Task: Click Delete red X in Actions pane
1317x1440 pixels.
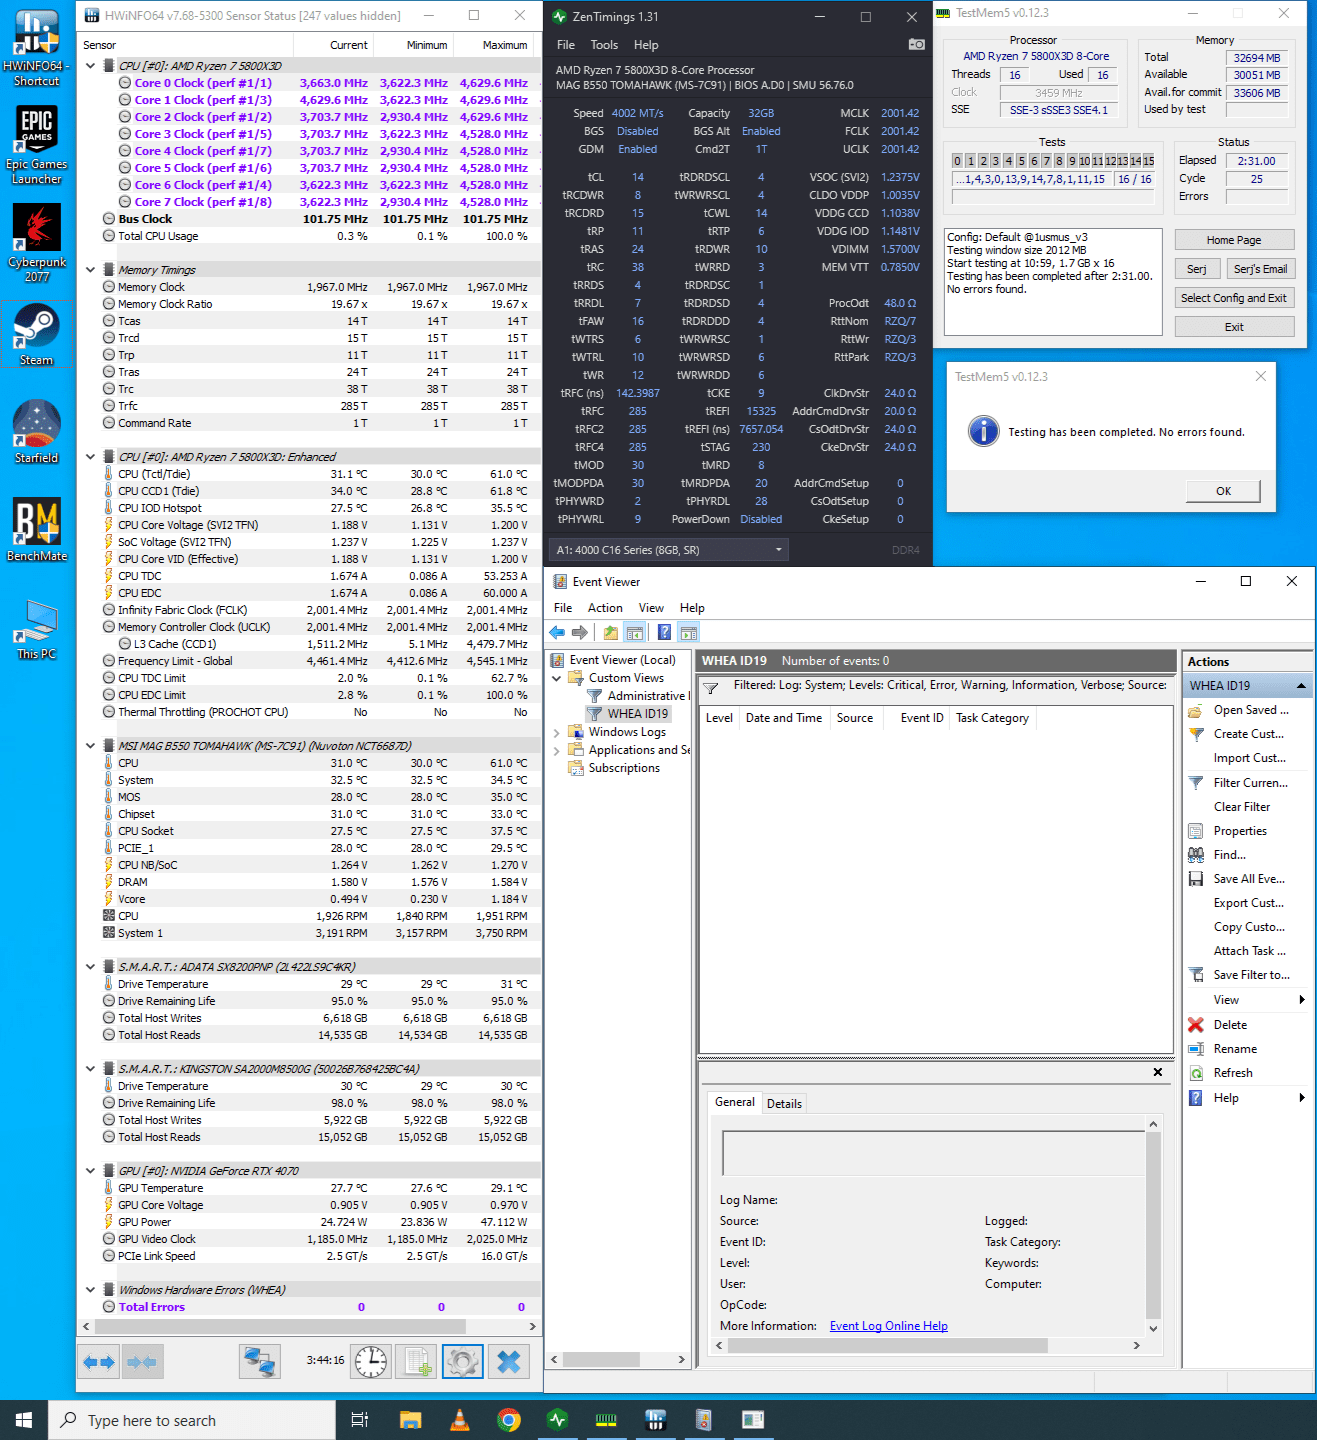Action: (1195, 1025)
